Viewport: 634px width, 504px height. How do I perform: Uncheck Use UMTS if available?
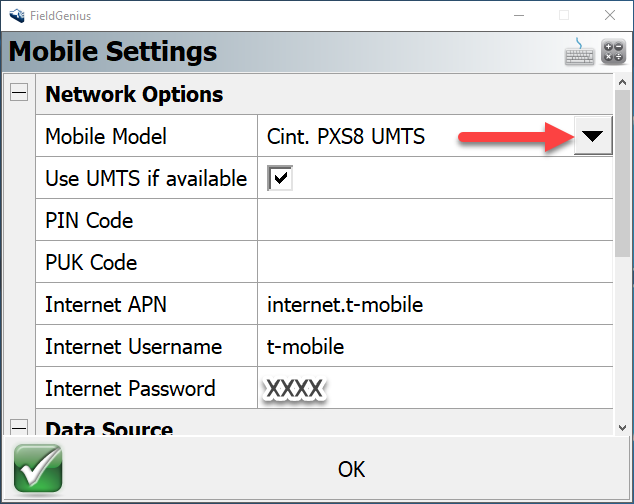pos(280,179)
